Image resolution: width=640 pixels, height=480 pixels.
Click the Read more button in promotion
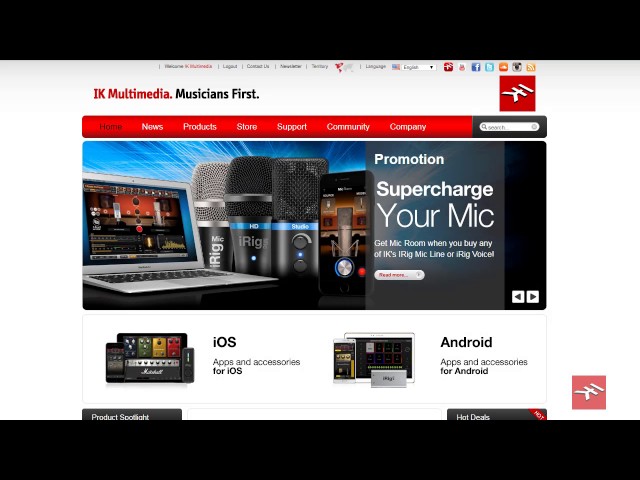click(399, 275)
